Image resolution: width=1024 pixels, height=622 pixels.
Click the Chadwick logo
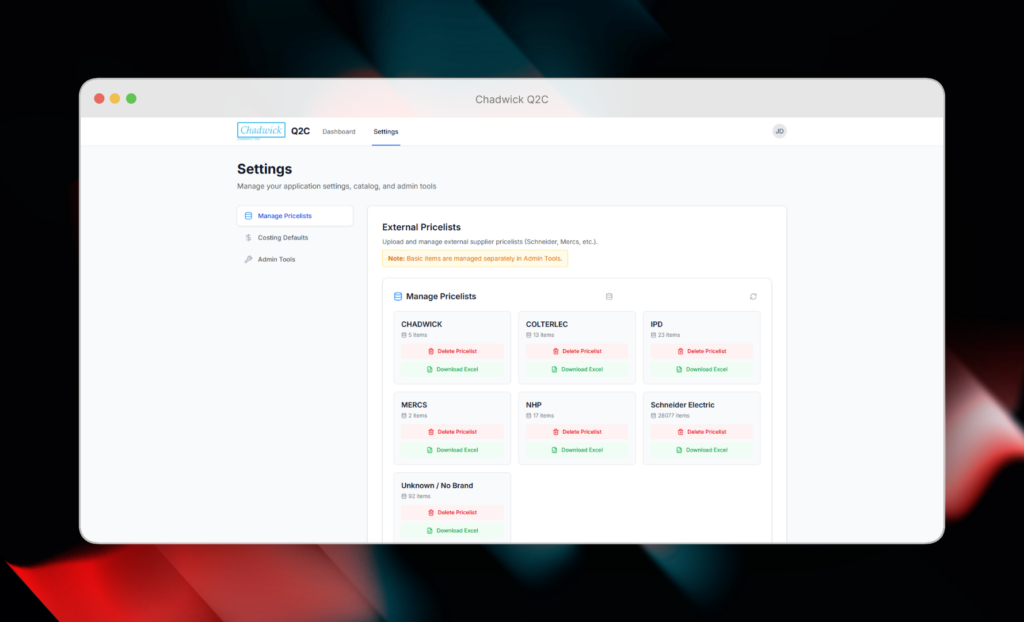click(x=261, y=130)
